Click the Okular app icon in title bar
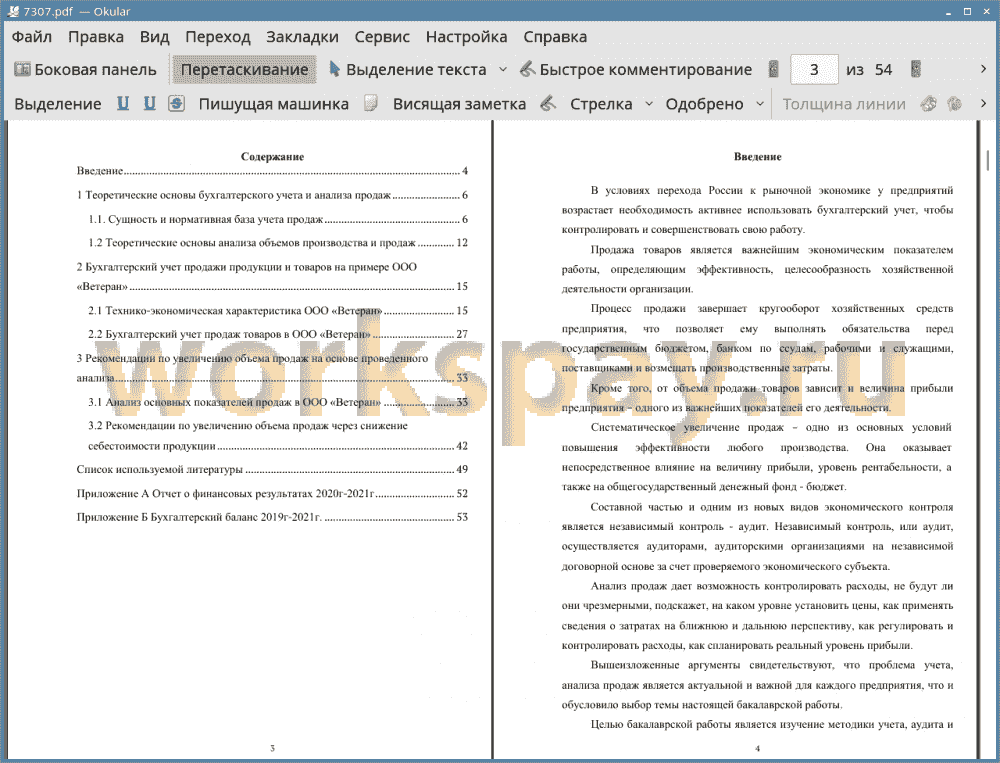1000x763 pixels. (x=13, y=11)
